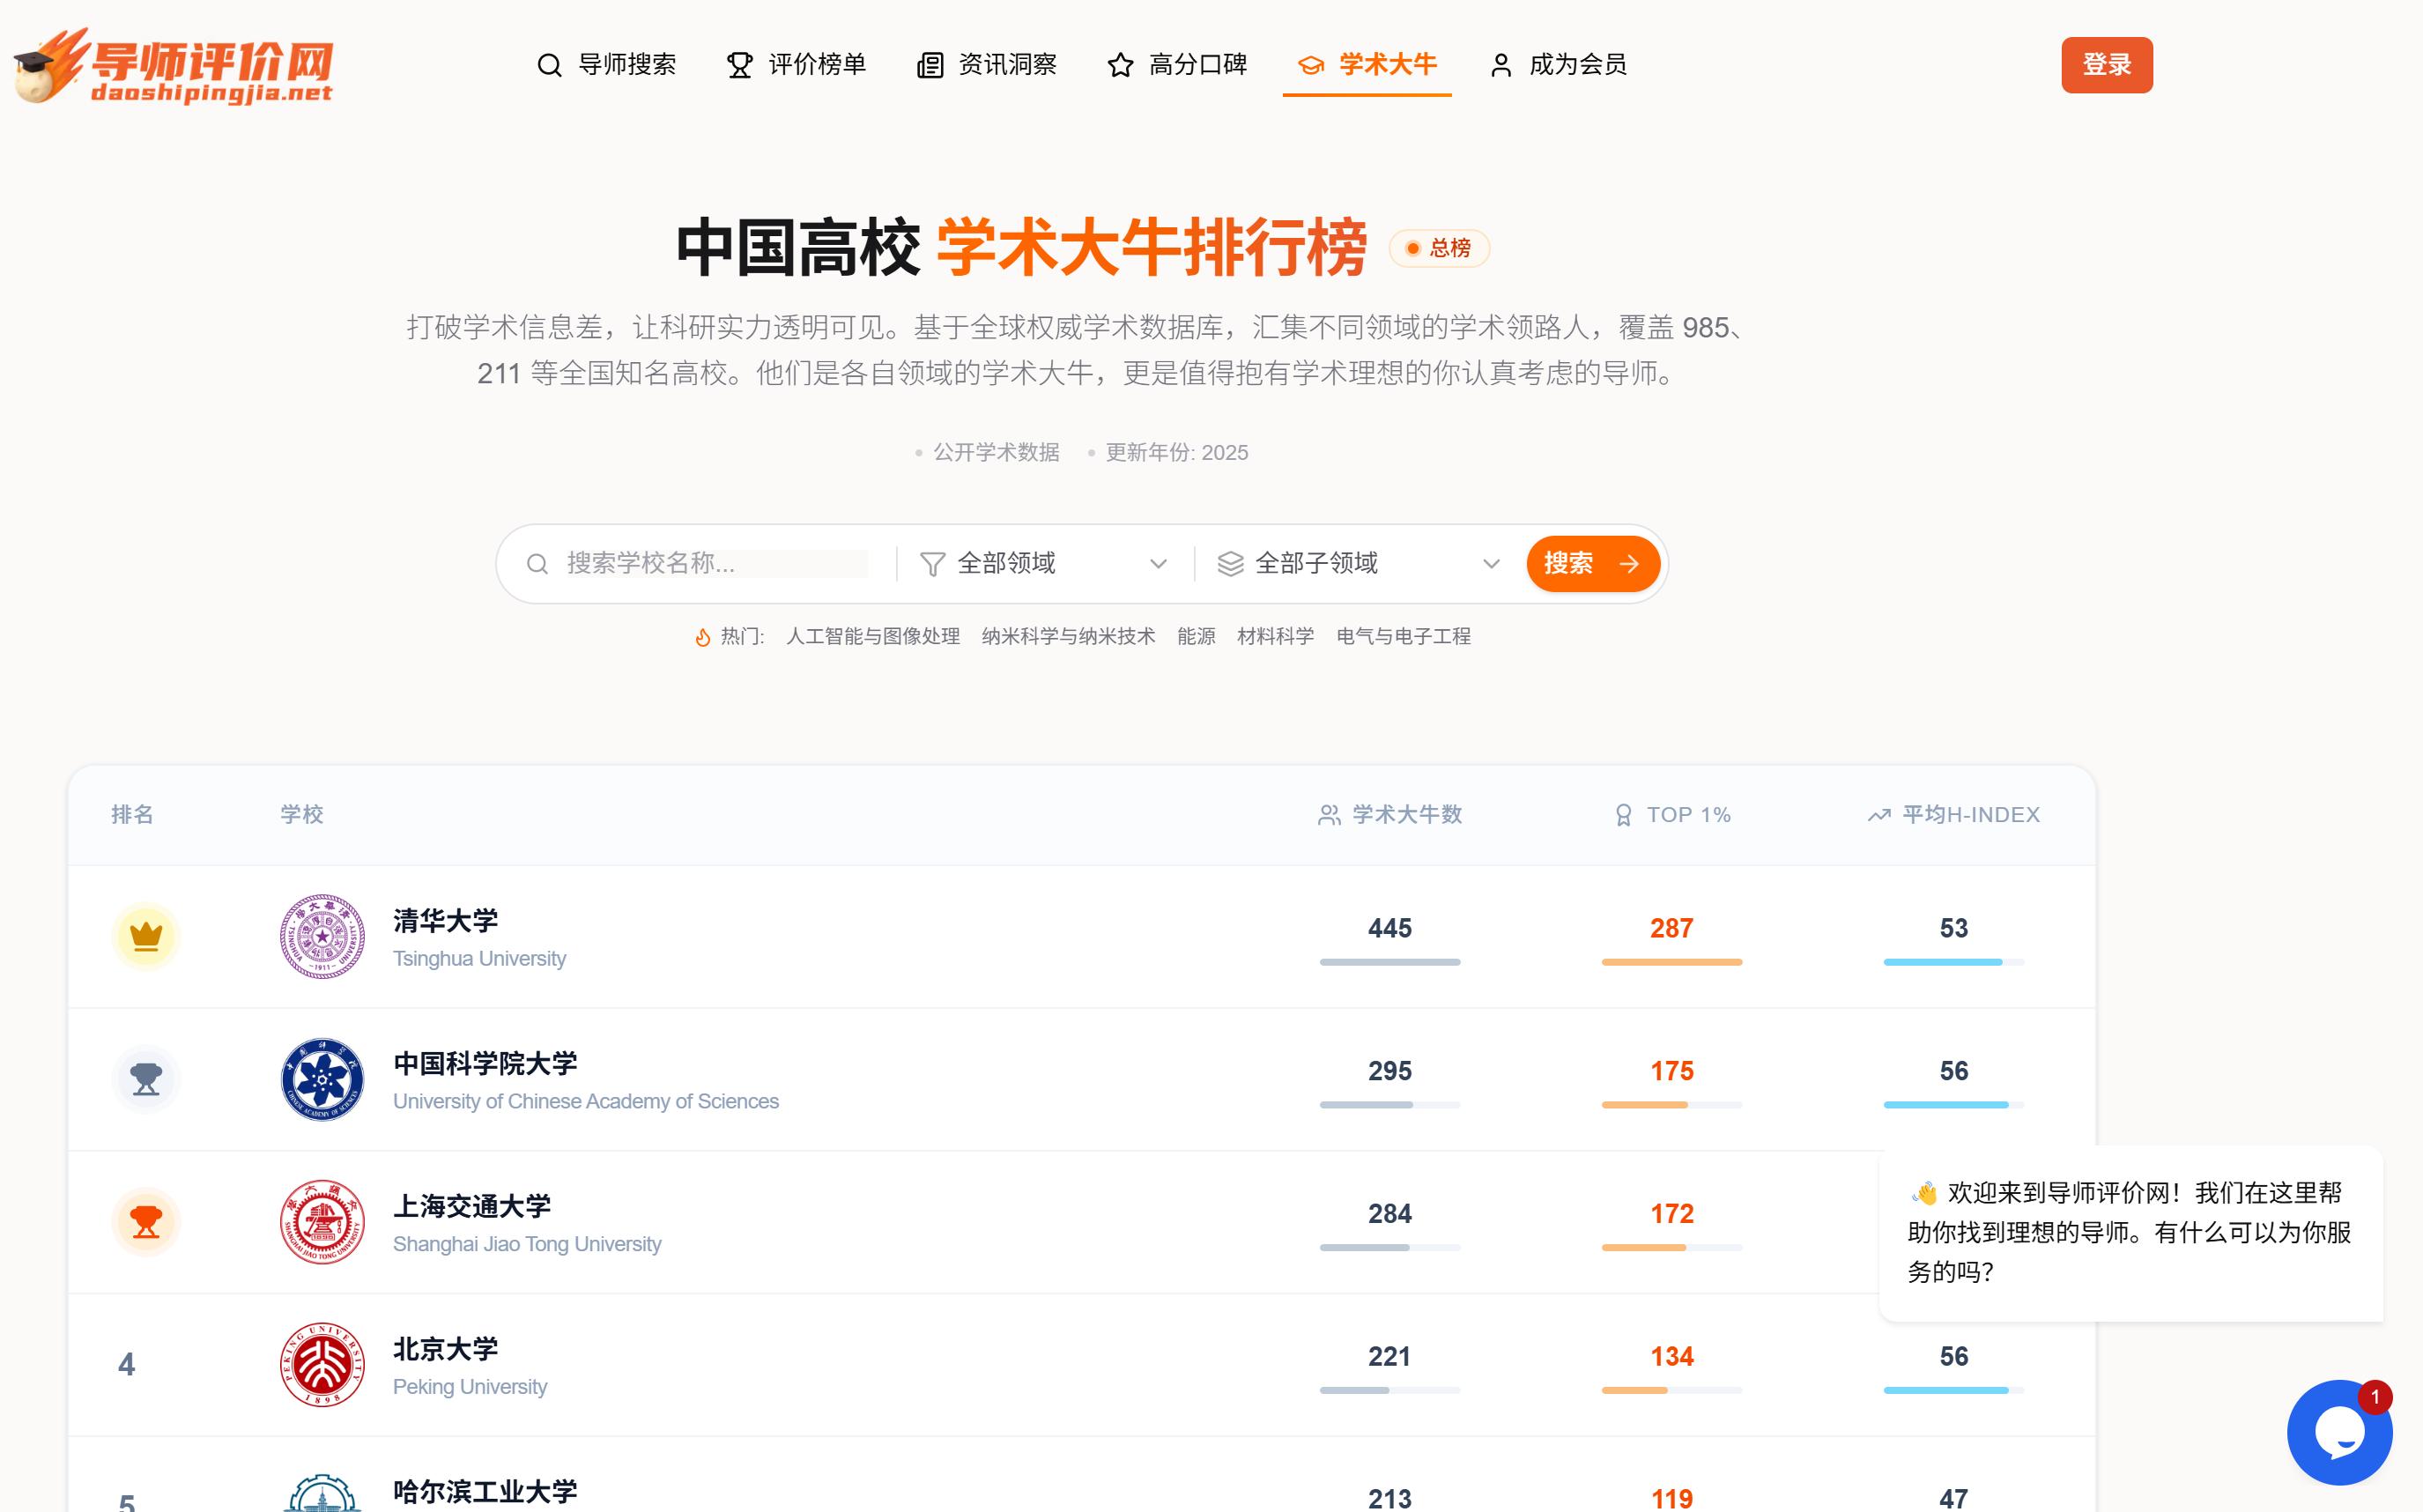Expand the 全部子领域 dropdown

1360,564
